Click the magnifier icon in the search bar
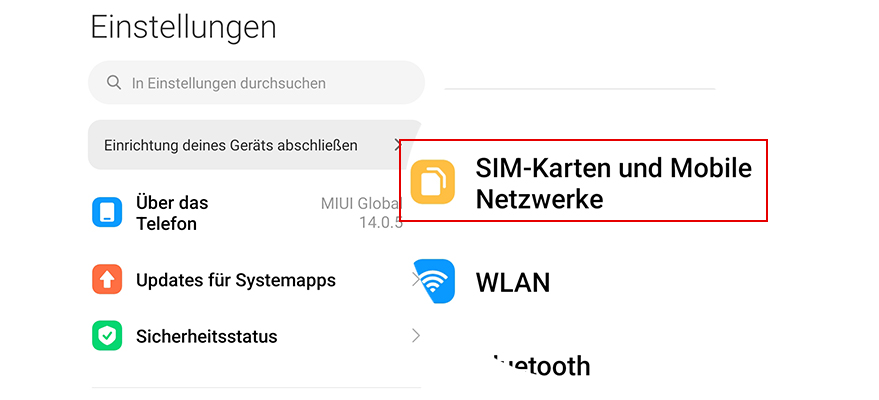This screenshot has width=879, height=400. (114, 83)
